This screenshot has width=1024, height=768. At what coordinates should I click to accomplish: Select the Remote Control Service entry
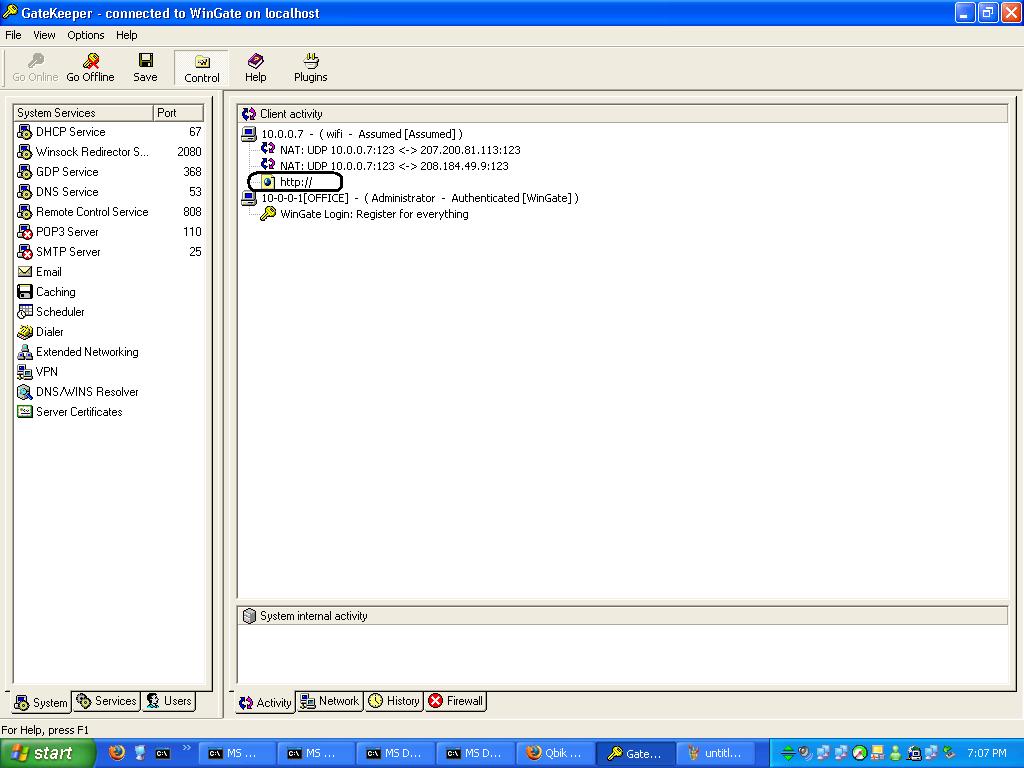pos(92,212)
